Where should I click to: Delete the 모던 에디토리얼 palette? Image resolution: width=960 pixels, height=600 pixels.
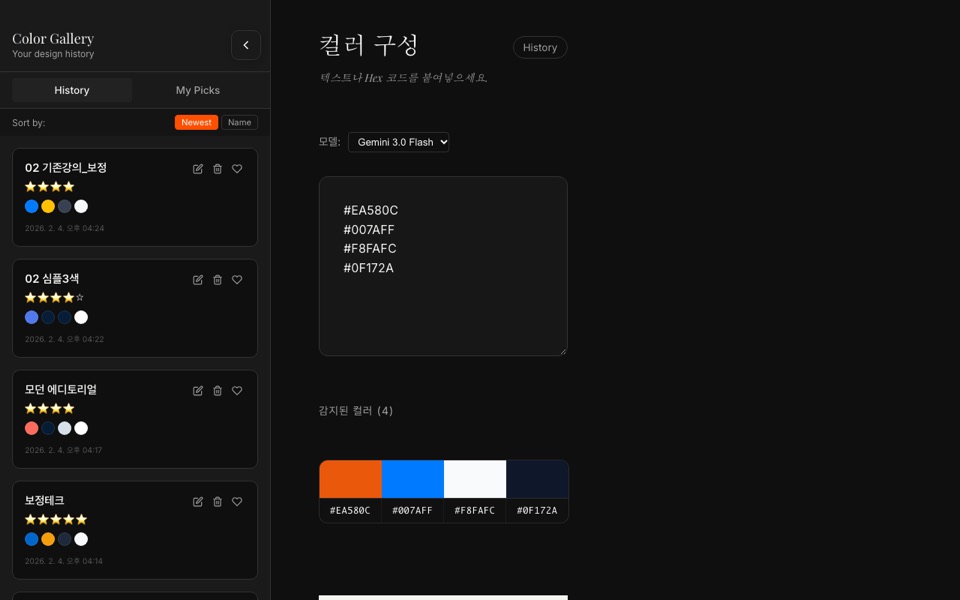coord(217,391)
